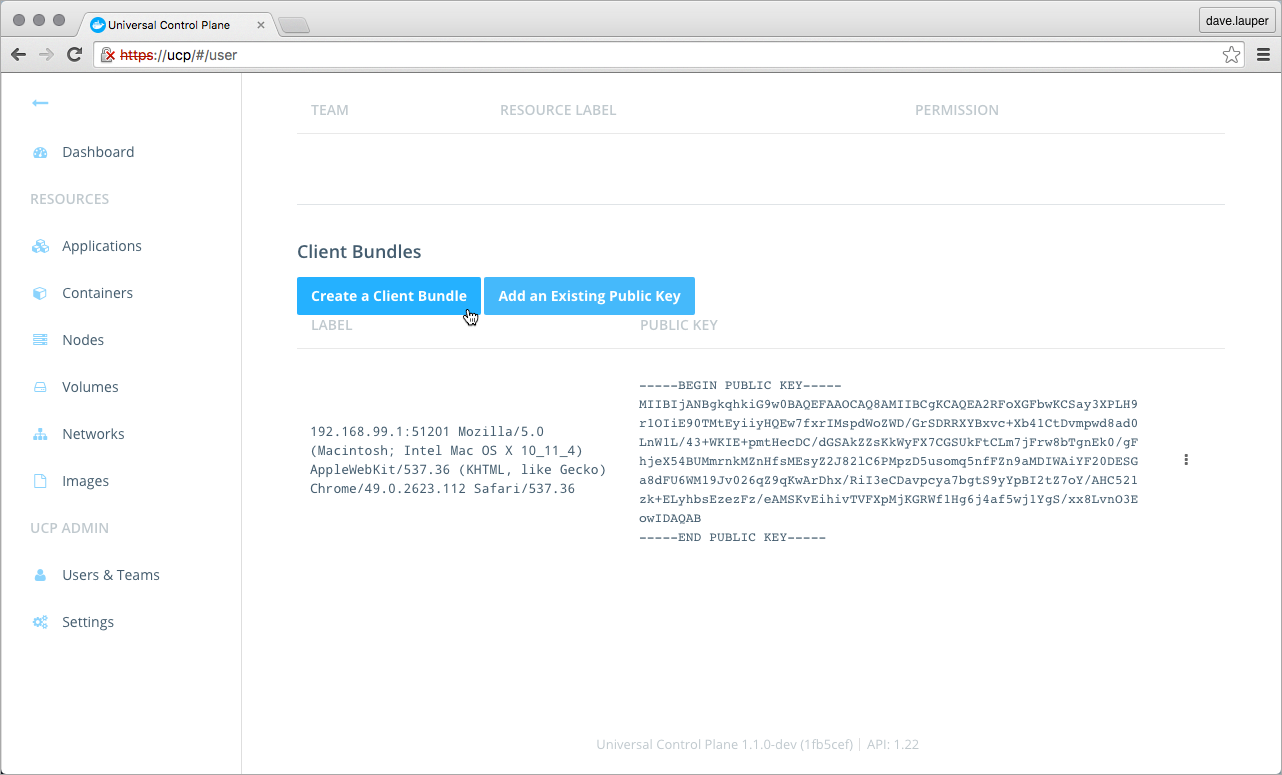Collapse sidebar with the back arrow
The height and width of the screenshot is (775, 1282).
[x=40, y=103]
